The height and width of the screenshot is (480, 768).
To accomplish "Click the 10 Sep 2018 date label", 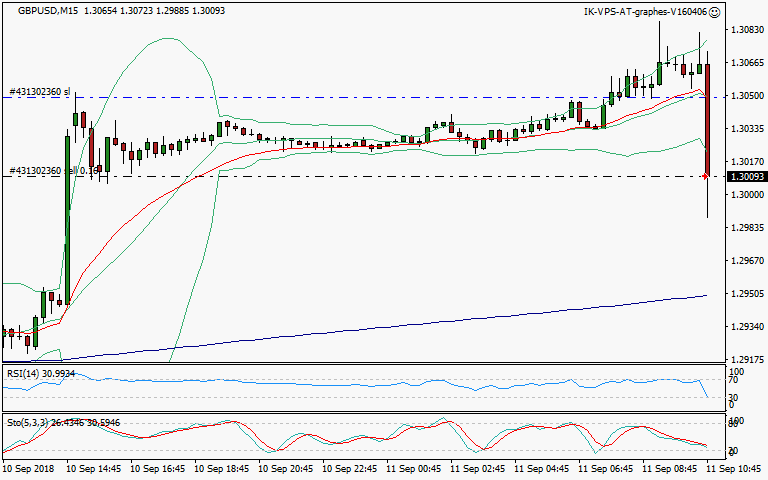I will 27,468.
